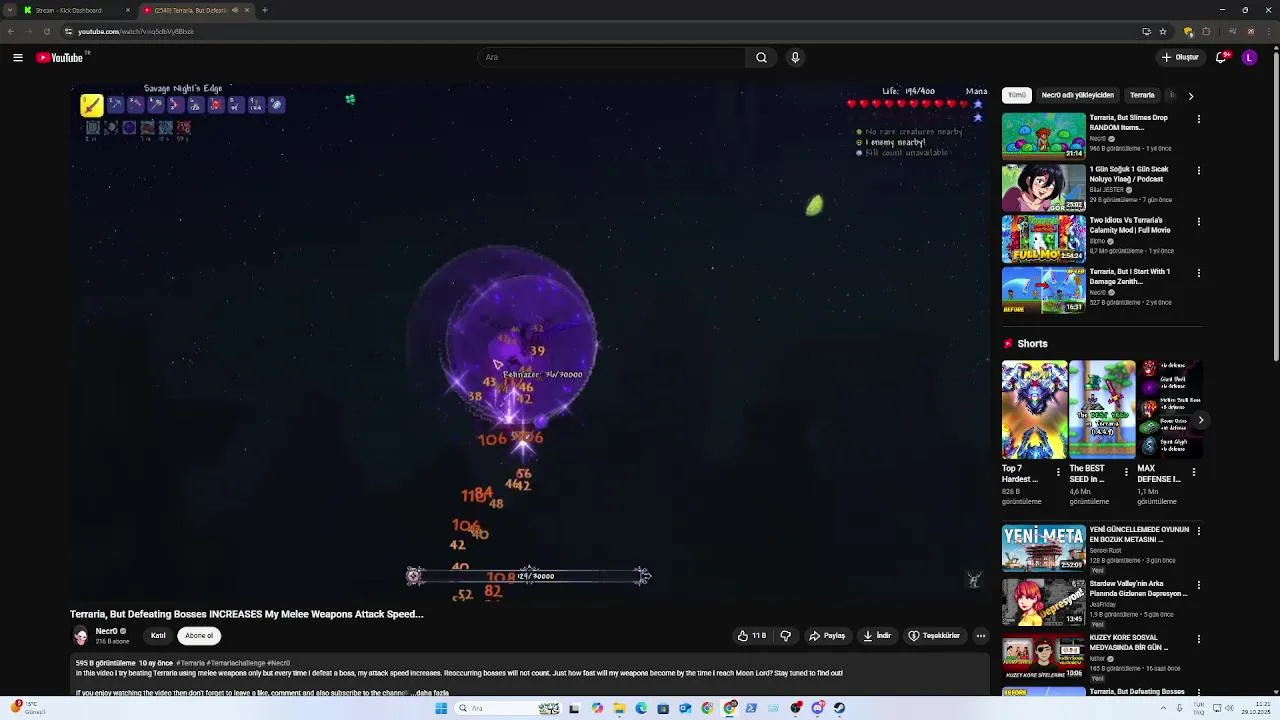Open the account avatar menu

click(x=1249, y=57)
